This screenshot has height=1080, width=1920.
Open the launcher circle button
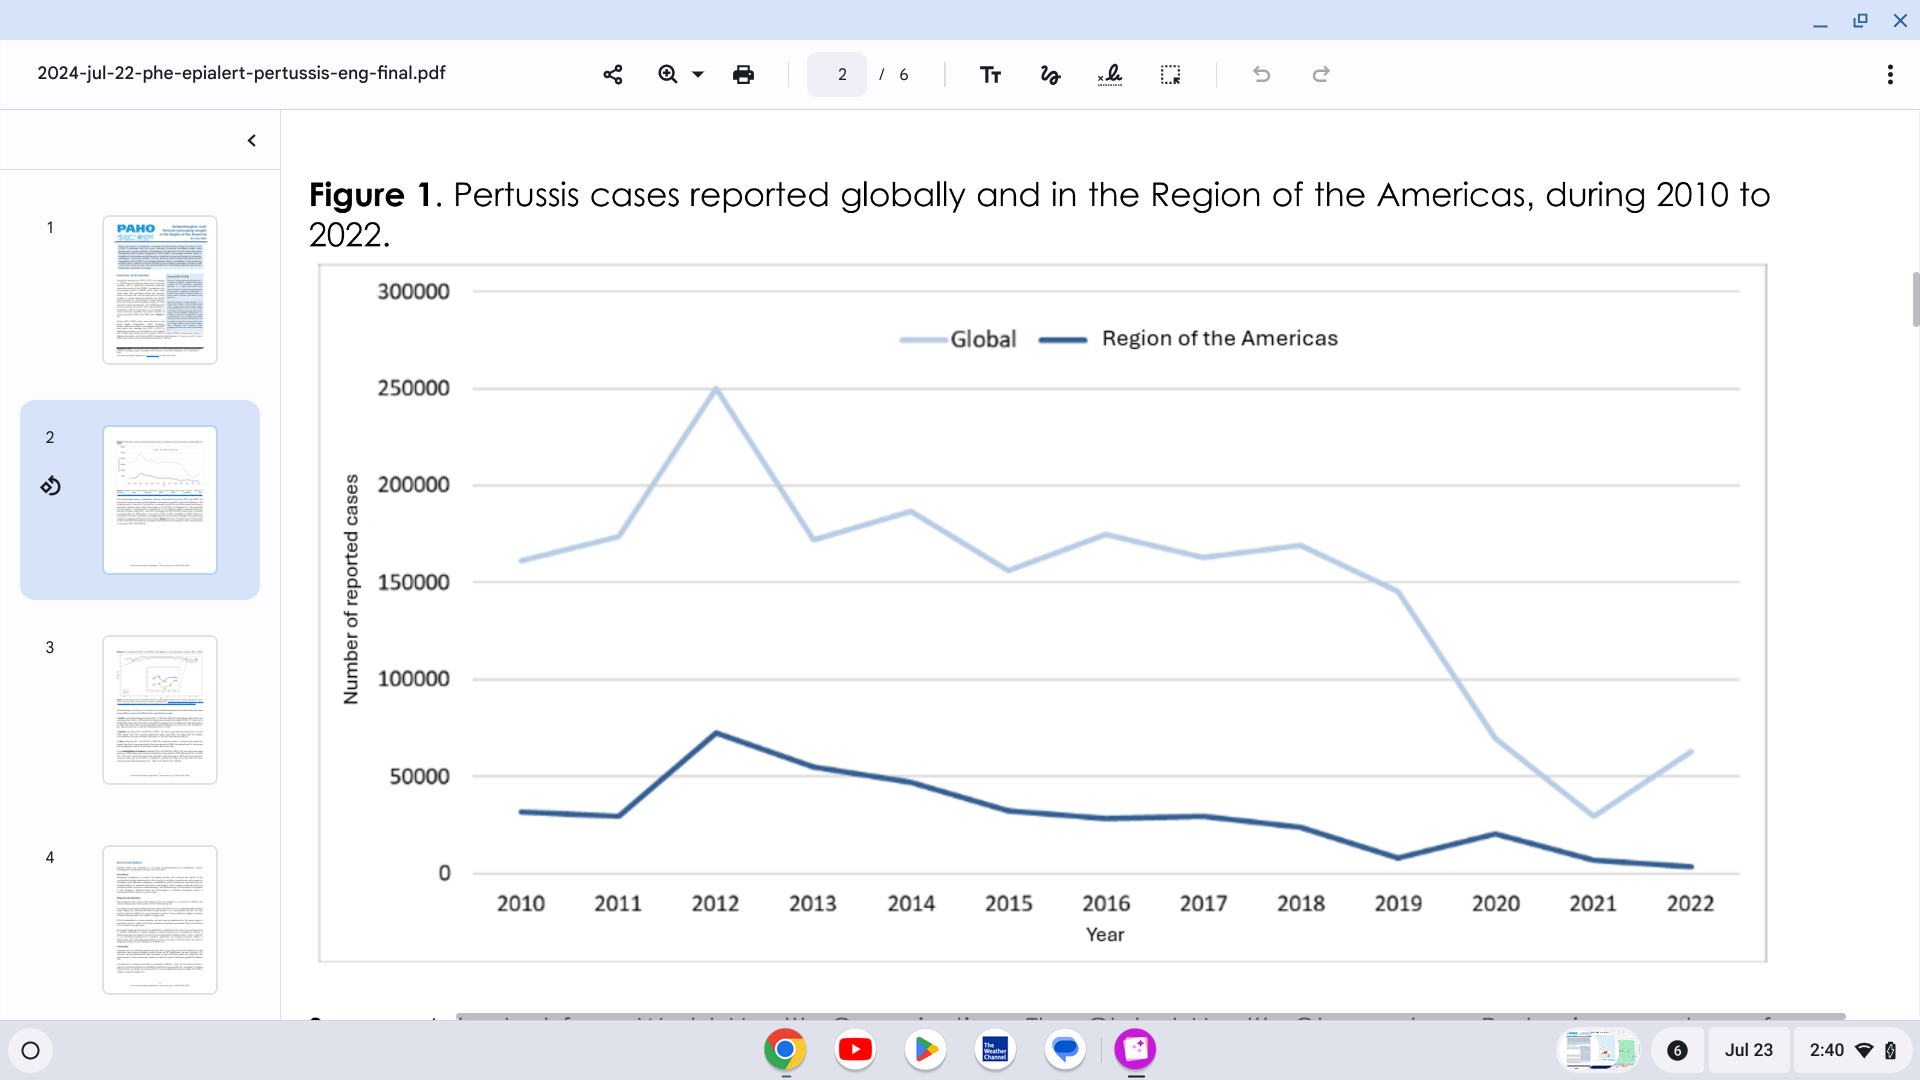[x=31, y=1050]
